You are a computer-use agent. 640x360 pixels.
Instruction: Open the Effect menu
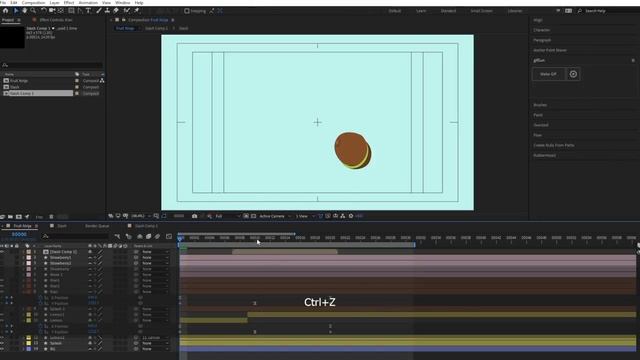69,3
